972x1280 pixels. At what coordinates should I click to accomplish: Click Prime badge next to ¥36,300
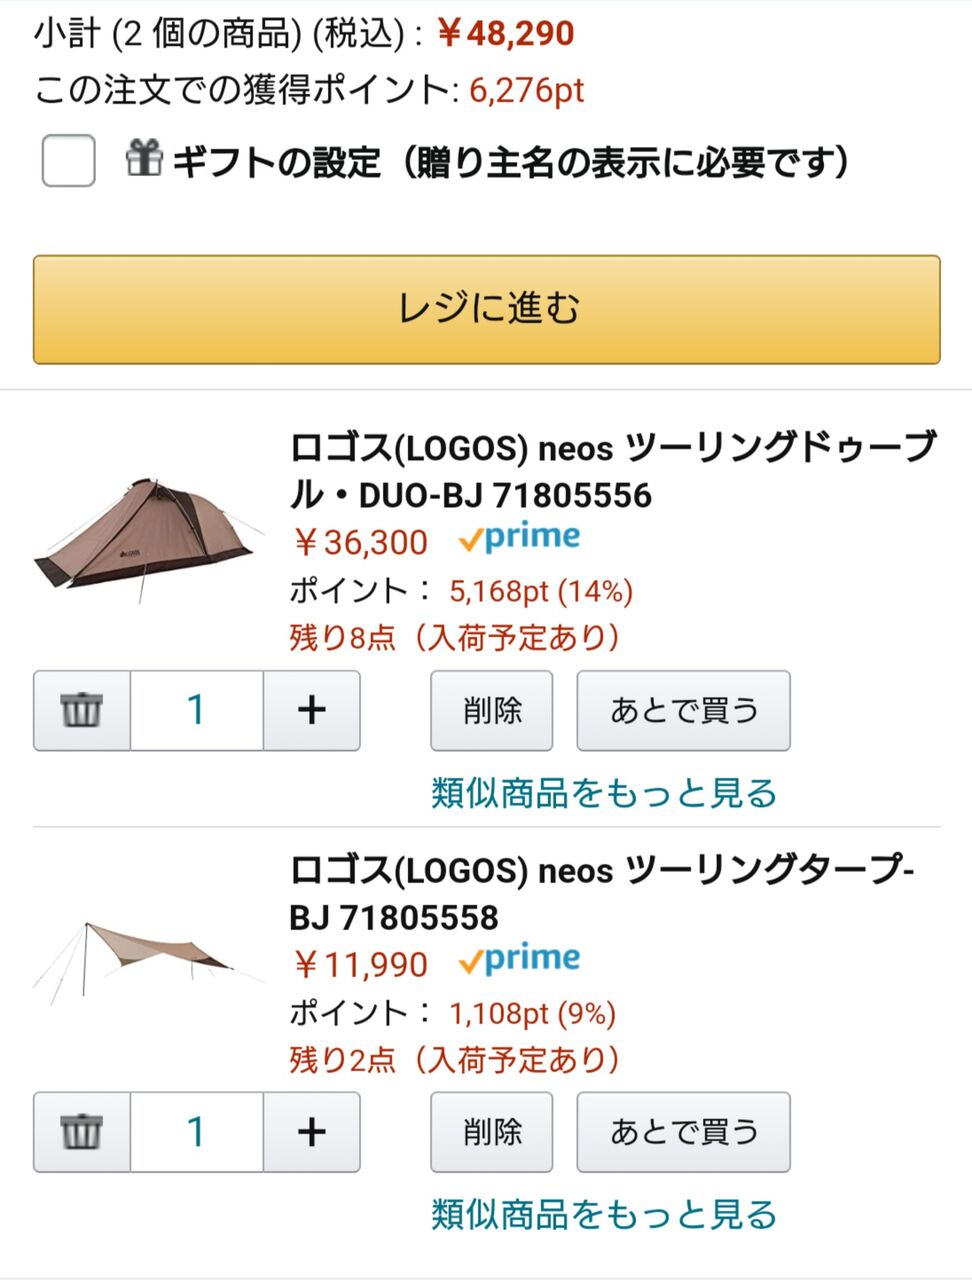coord(520,539)
